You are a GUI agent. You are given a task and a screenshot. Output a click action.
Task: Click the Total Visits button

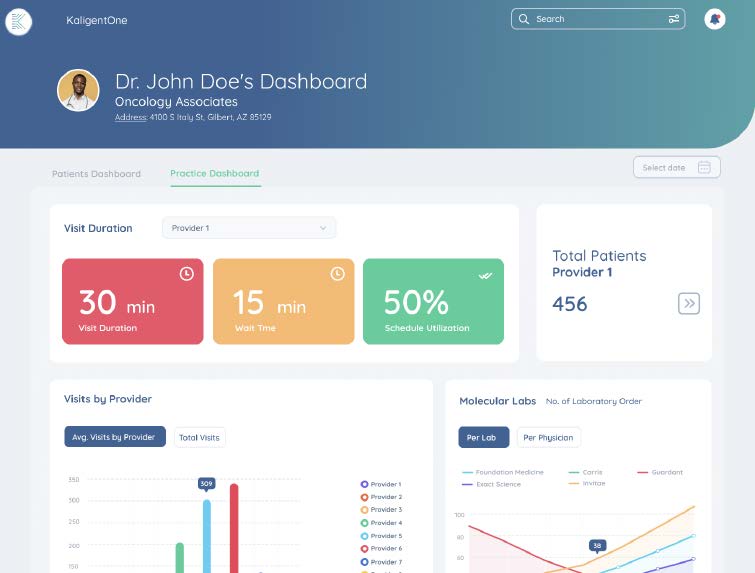click(198, 437)
